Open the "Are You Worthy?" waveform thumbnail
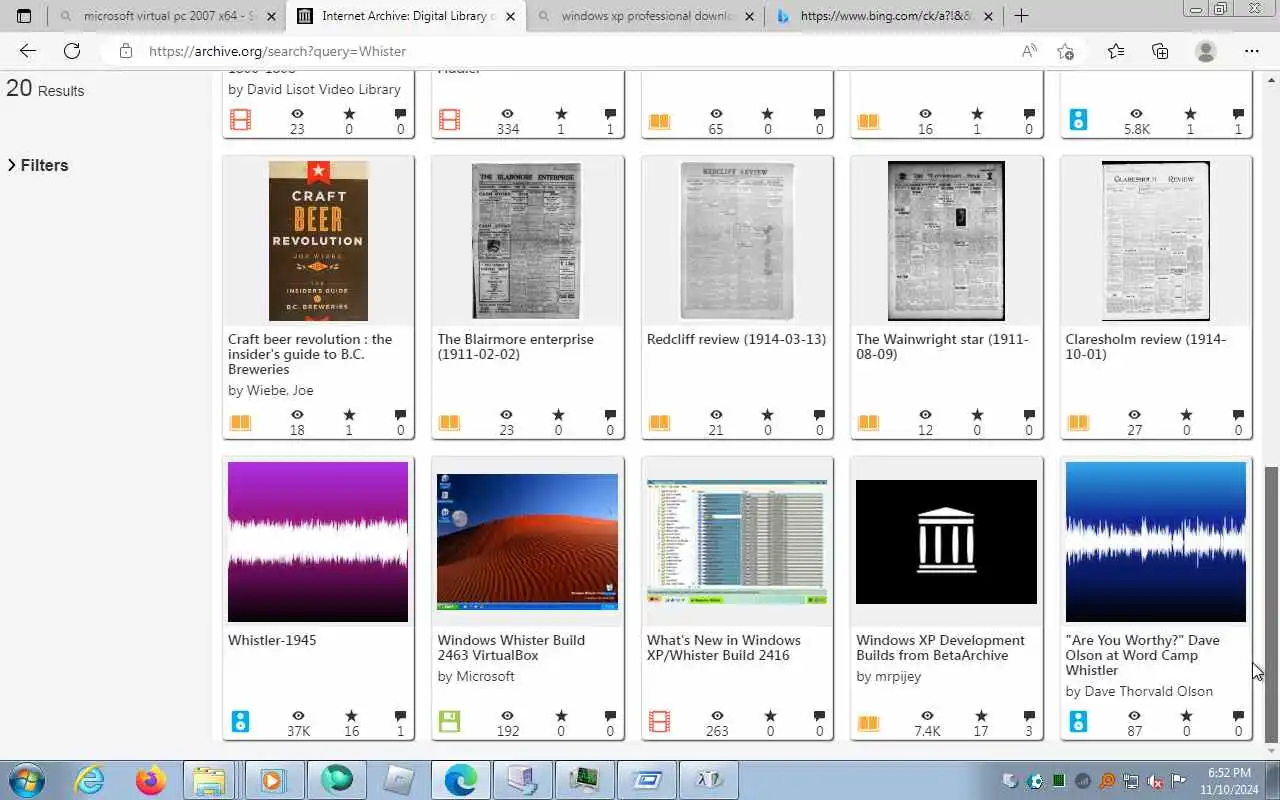This screenshot has width=1280, height=800. 1155,542
